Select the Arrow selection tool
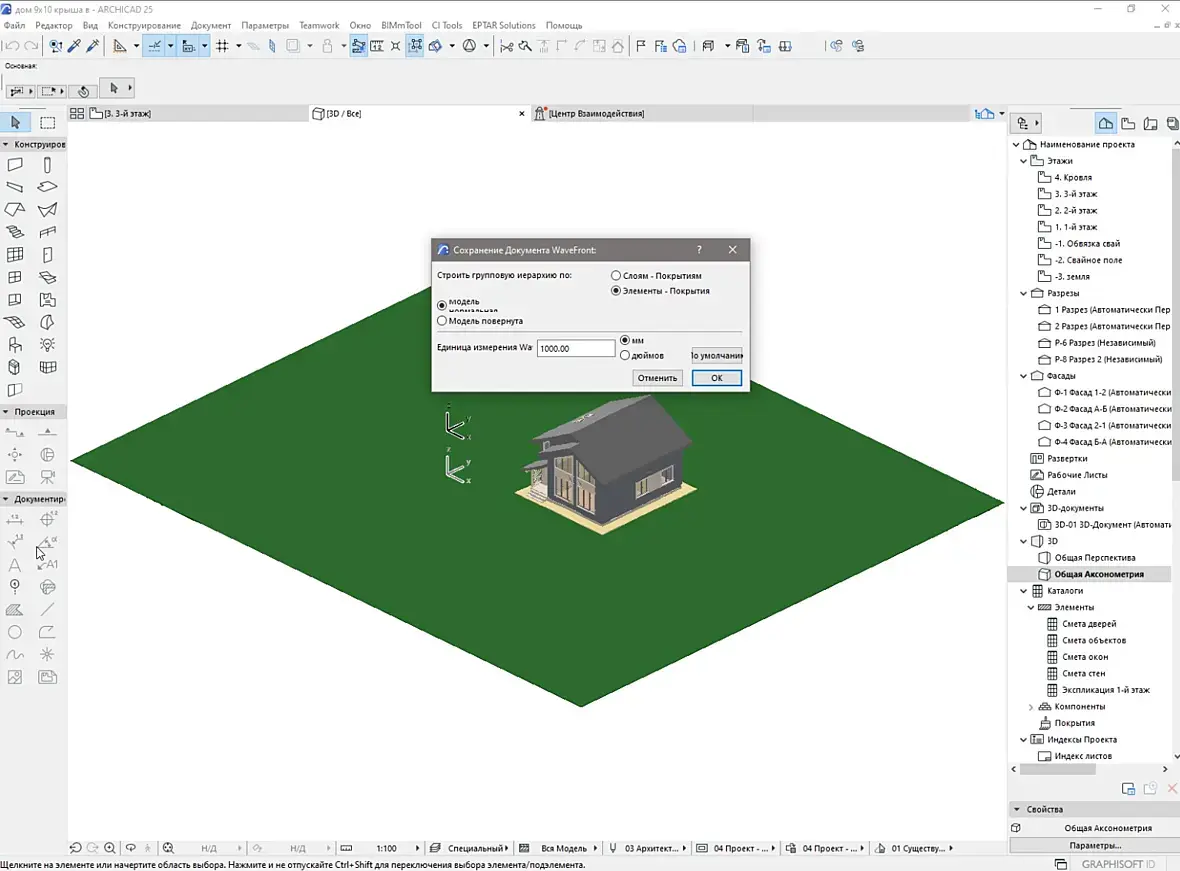The height and width of the screenshot is (871, 1180). pos(15,123)
